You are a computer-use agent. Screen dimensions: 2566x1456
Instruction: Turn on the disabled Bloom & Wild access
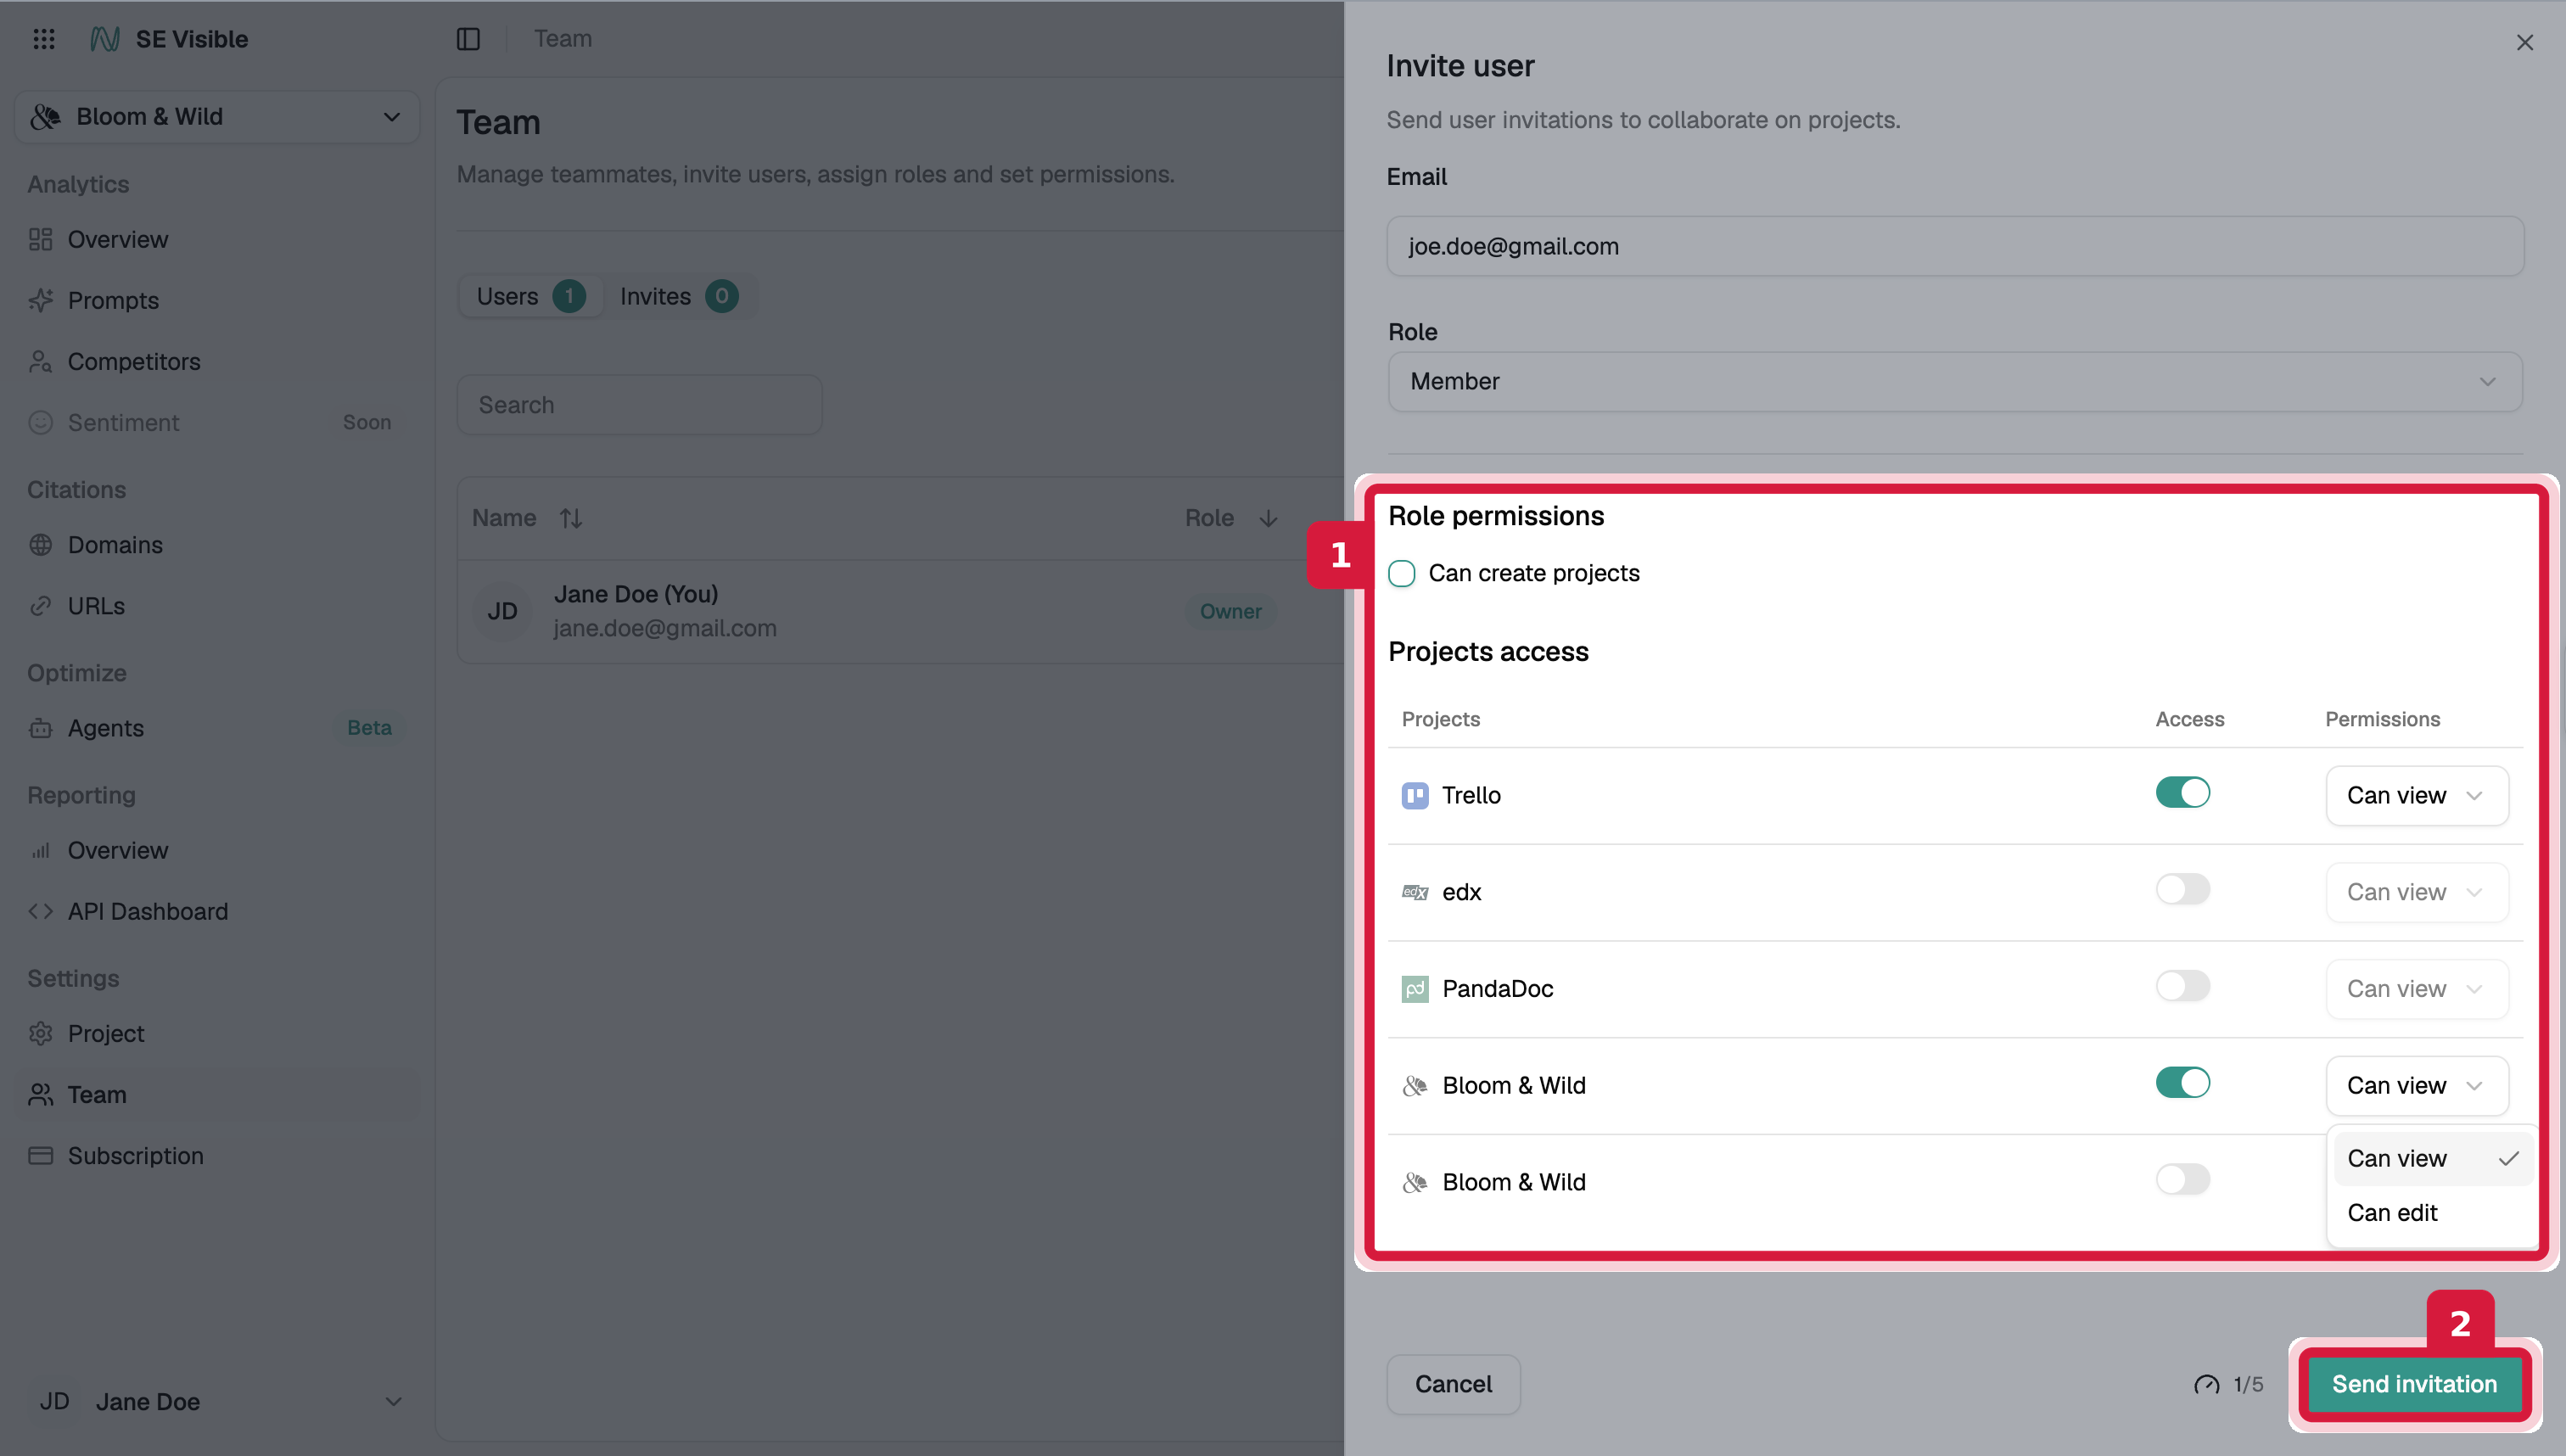pos(2182,1179)
